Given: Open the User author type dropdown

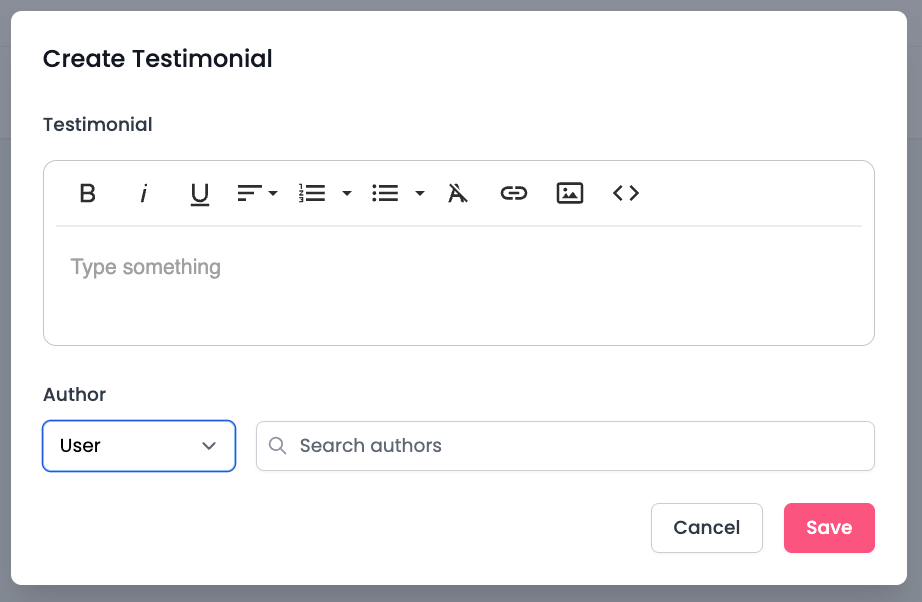Looking at the screenshot, I should (x=139, y=446).
